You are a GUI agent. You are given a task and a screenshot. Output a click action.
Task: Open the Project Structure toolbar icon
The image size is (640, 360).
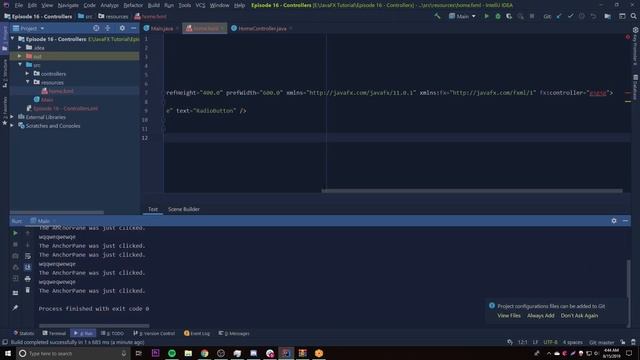point(608,16)
